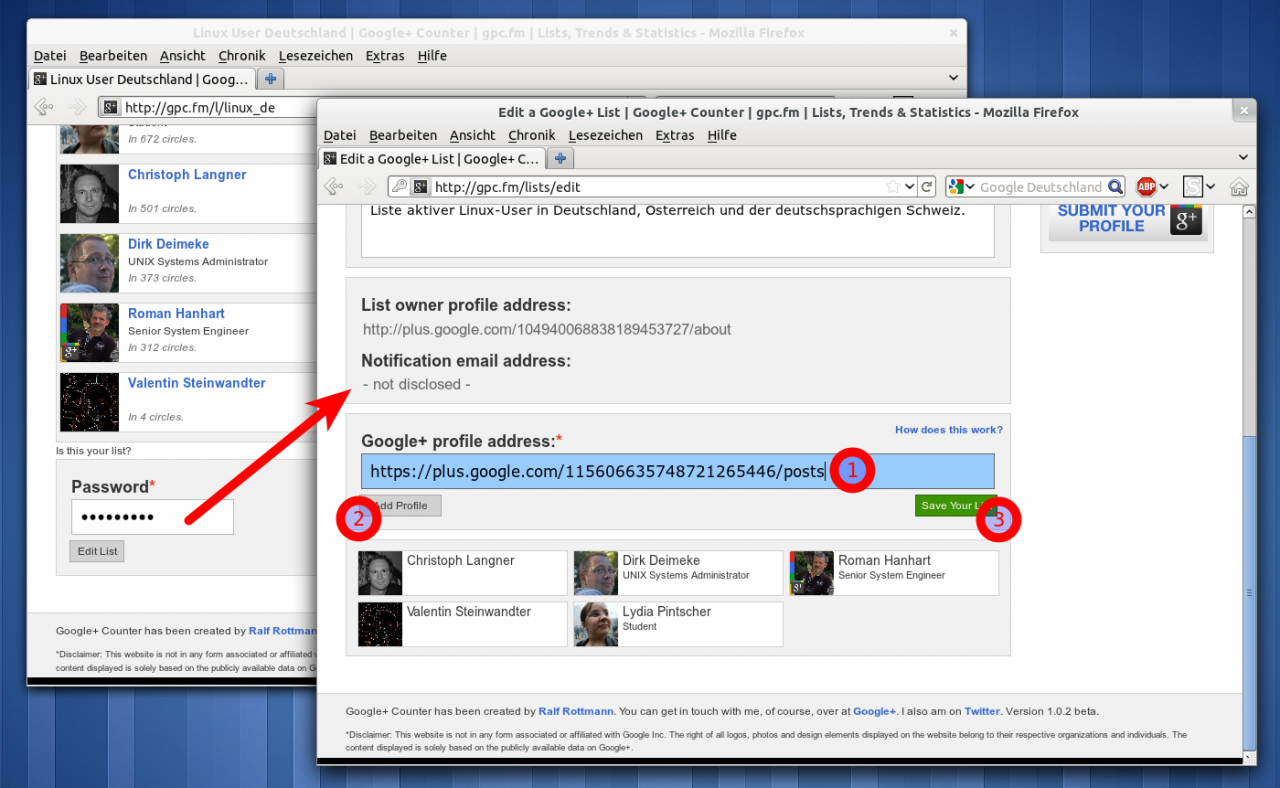The width and height of the screenshot is (1280, 788).
Task: Open the Twitter link in the footer
Action: 982,711
